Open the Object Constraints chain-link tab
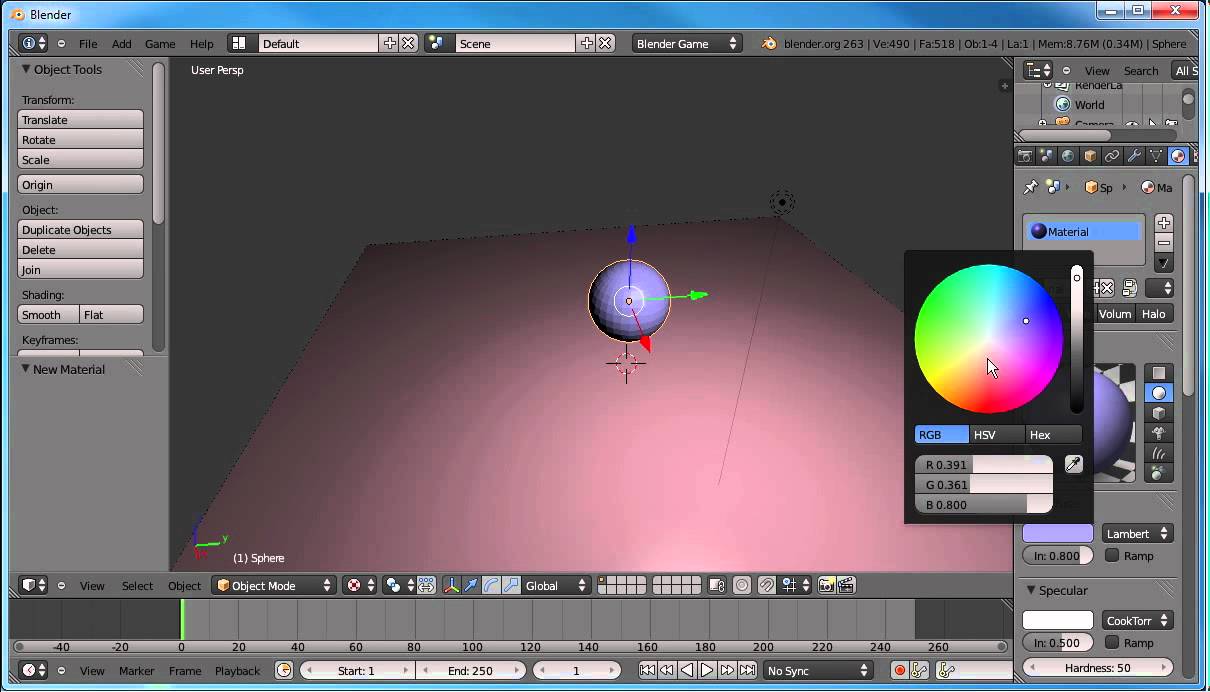 (1112, 156)
